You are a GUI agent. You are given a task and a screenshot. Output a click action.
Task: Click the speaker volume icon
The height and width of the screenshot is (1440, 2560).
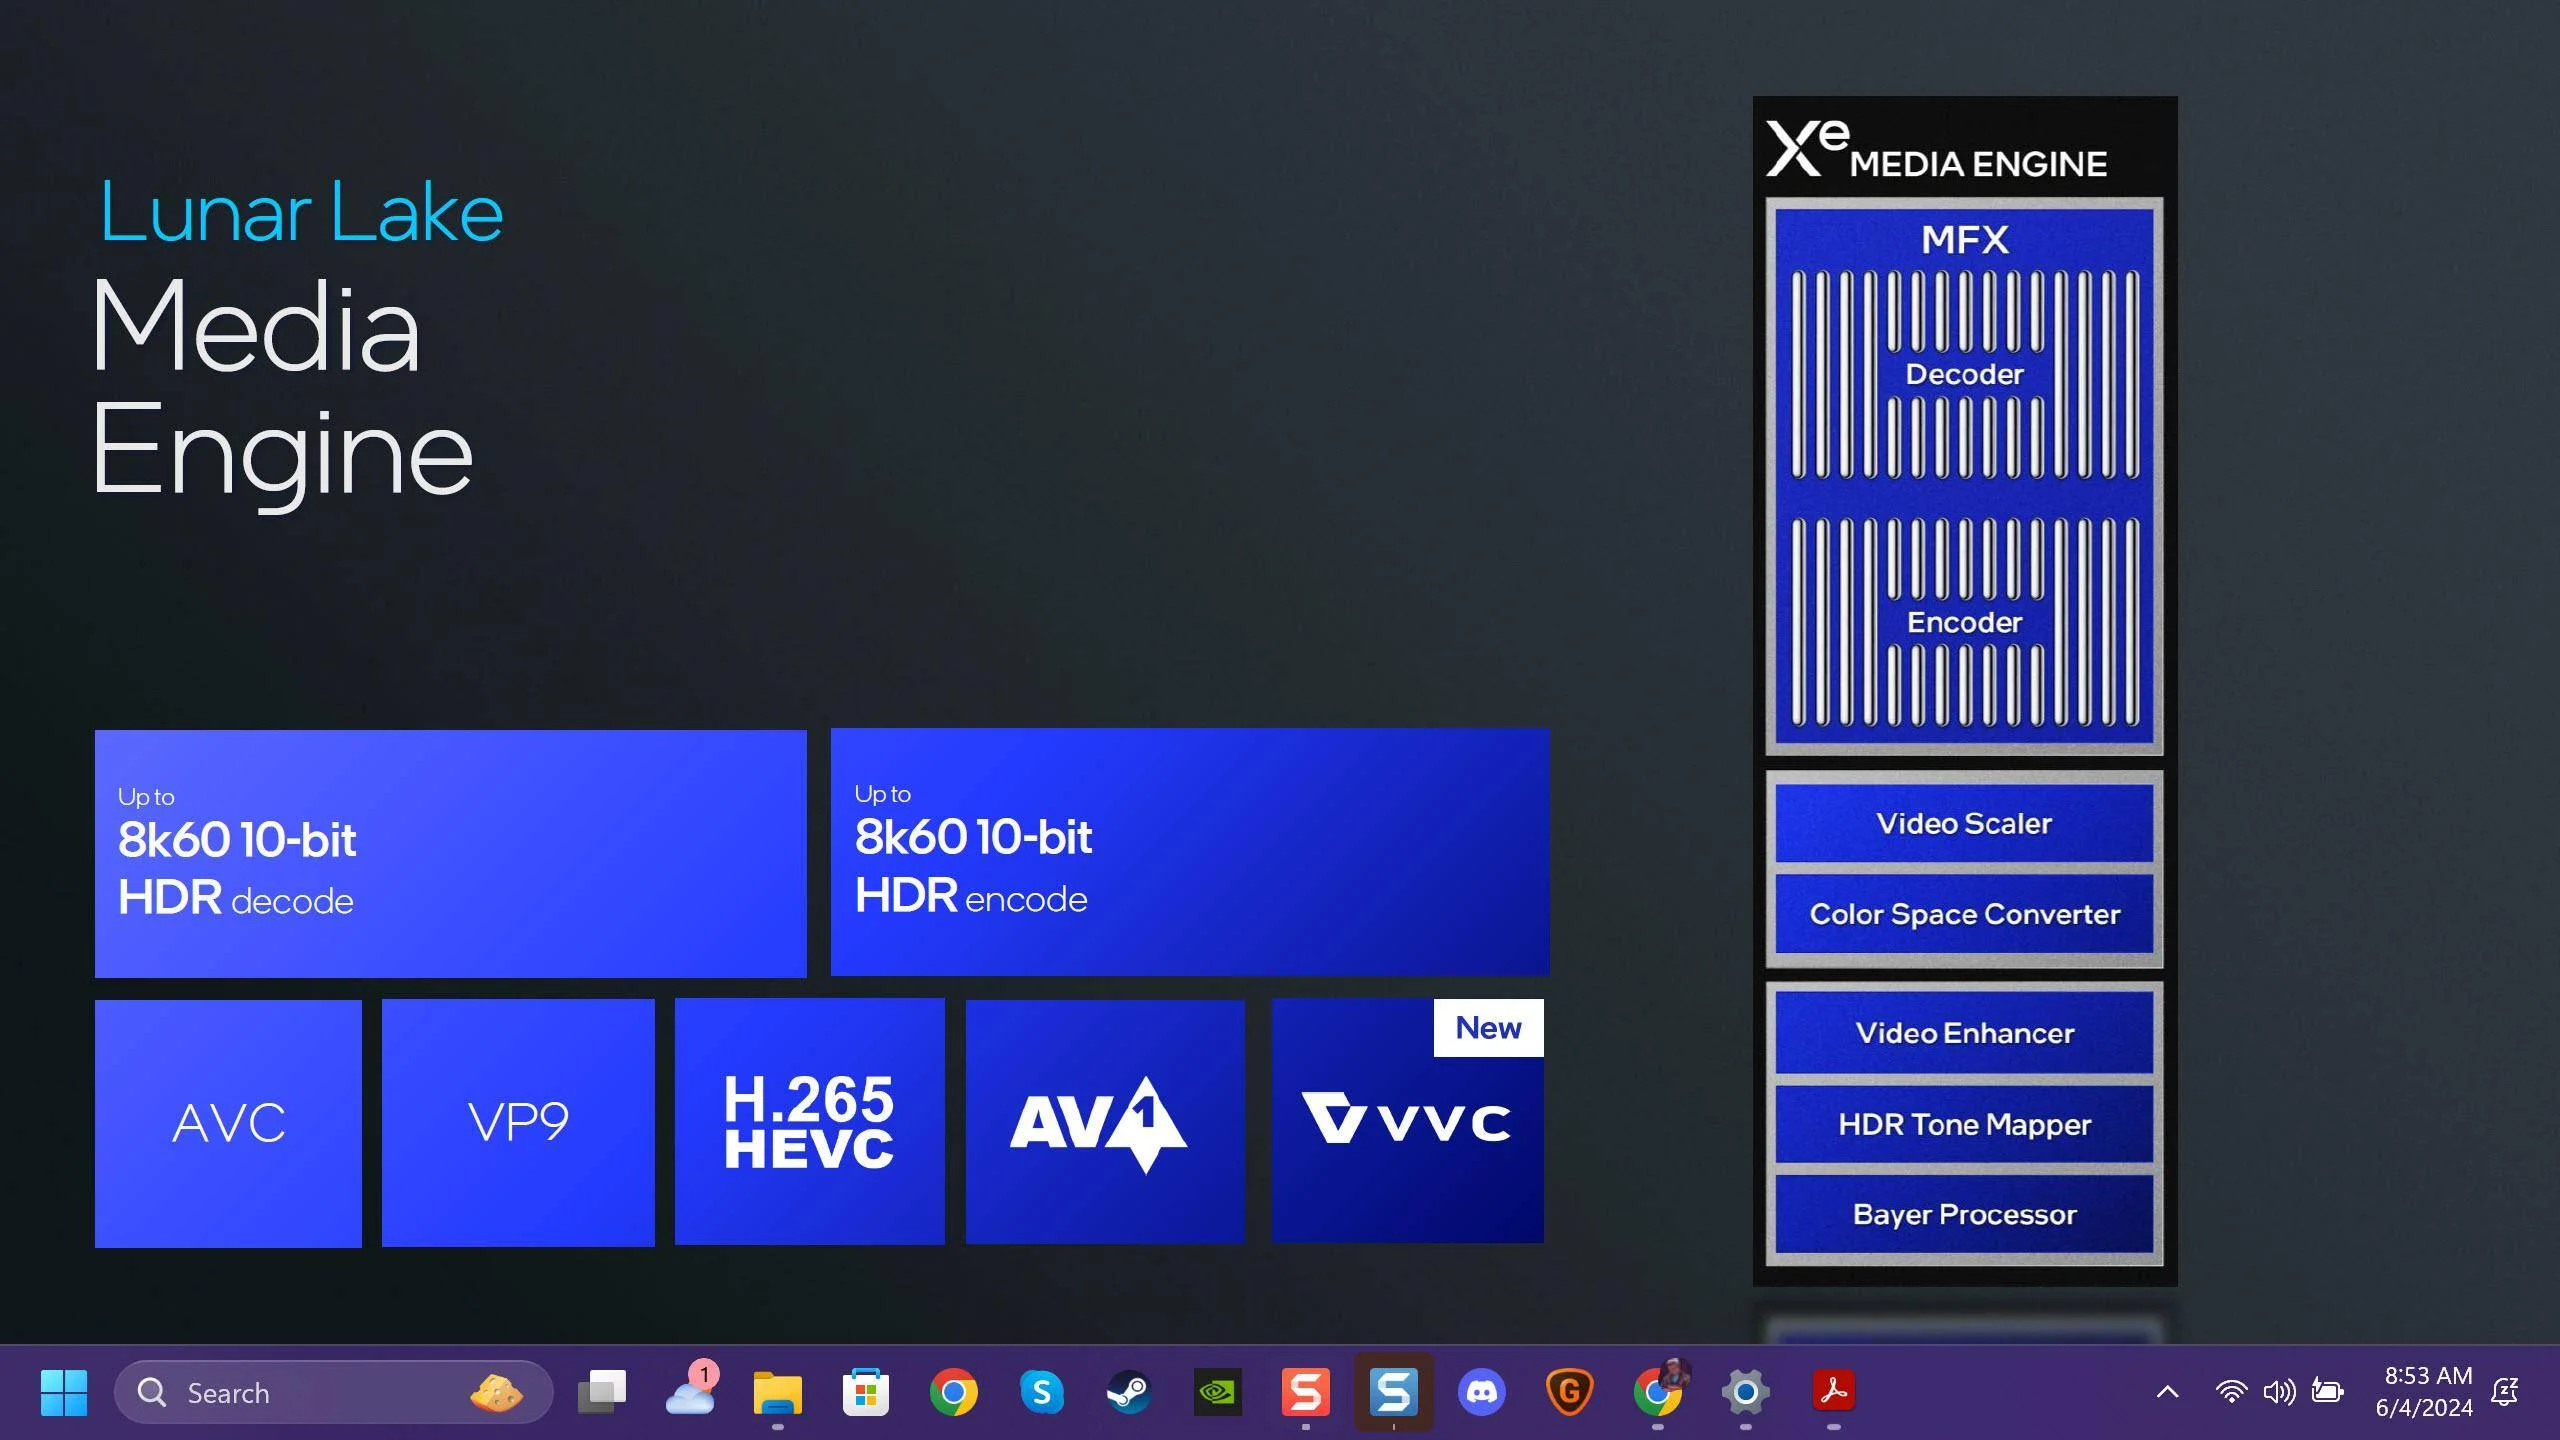[x=2279, y=1392]
